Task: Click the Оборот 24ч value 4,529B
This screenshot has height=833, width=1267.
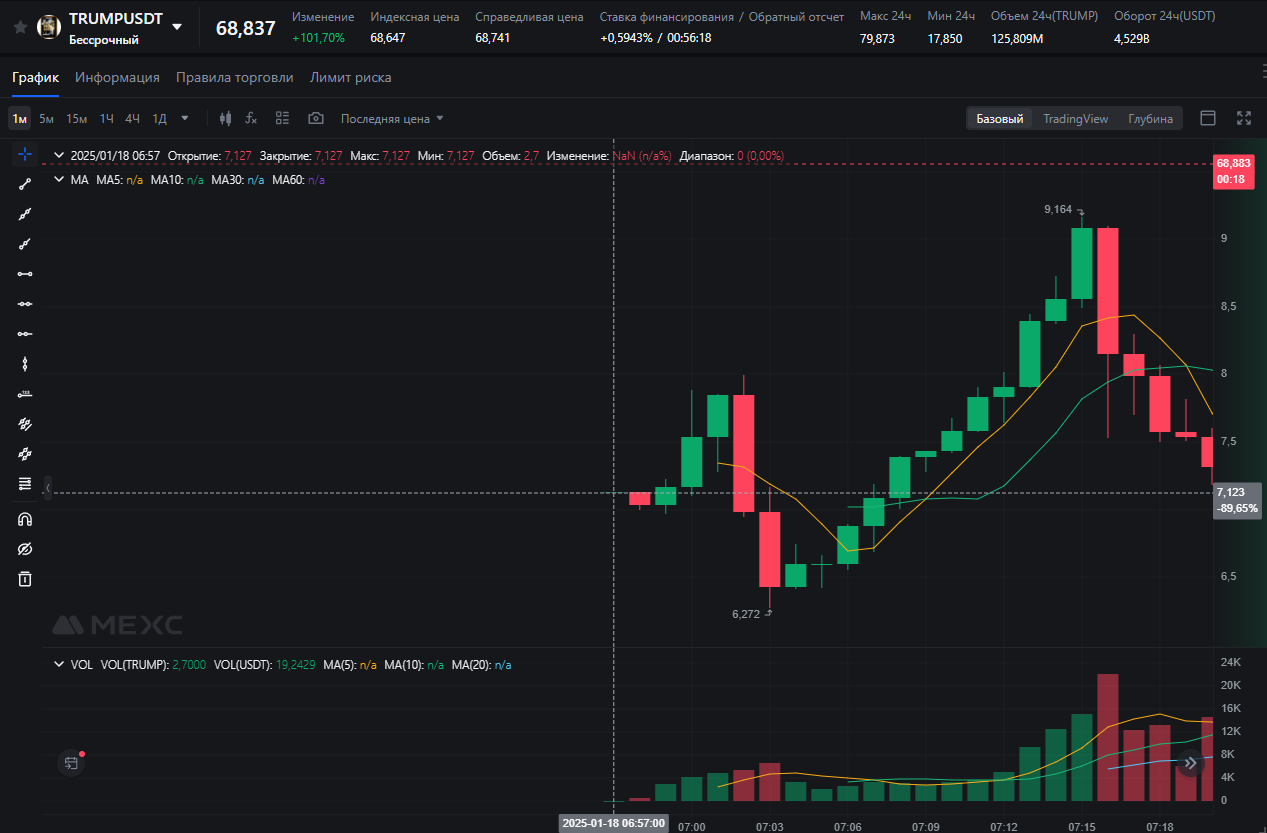Action: (1132, 38)
